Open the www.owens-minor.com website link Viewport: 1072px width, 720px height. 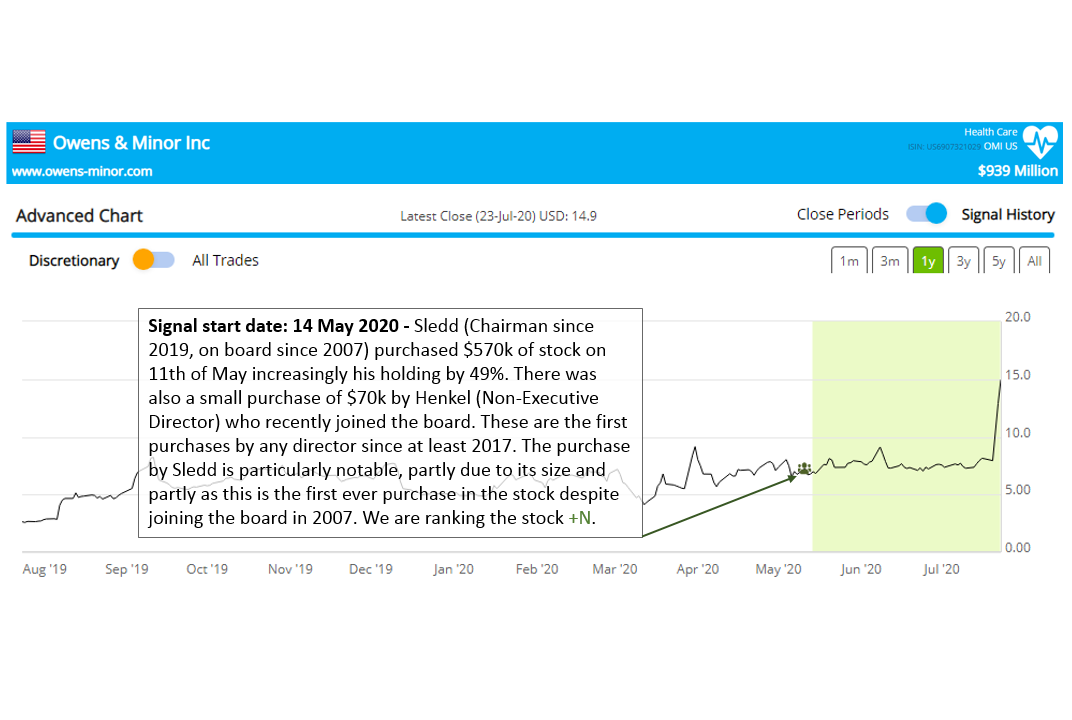[82, 171]
